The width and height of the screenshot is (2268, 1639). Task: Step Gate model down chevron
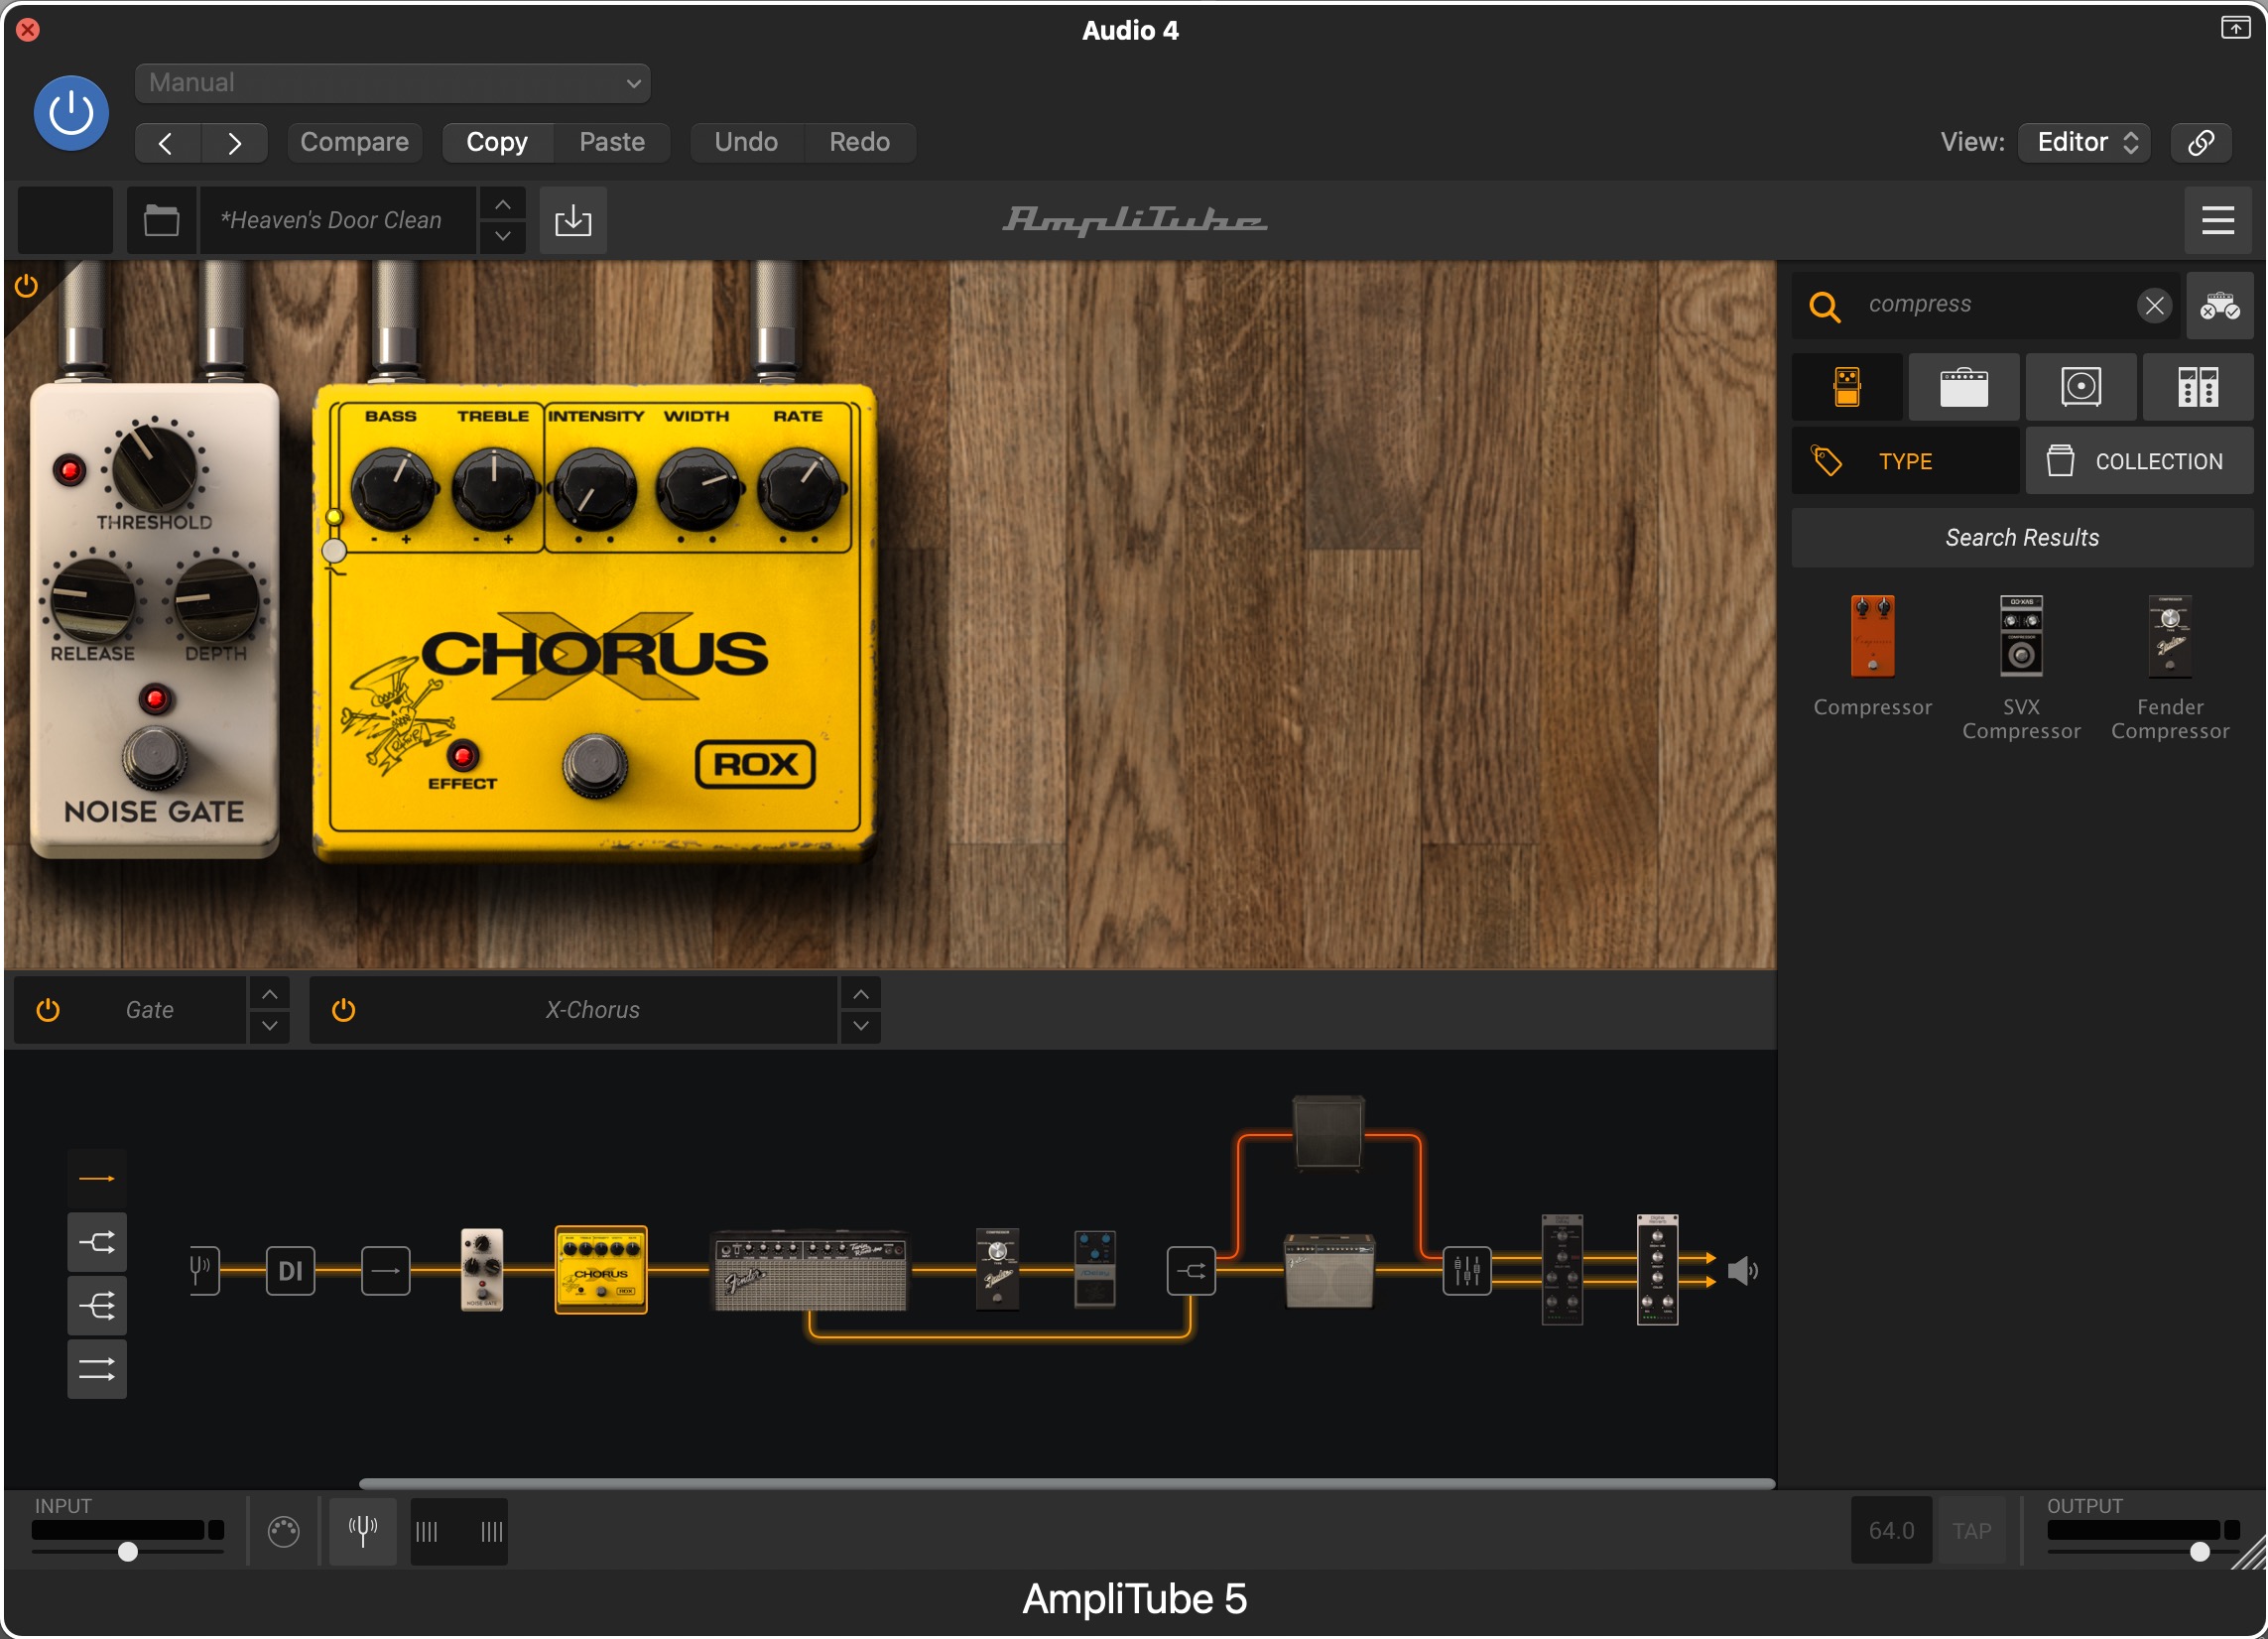tap(270, 1027)
